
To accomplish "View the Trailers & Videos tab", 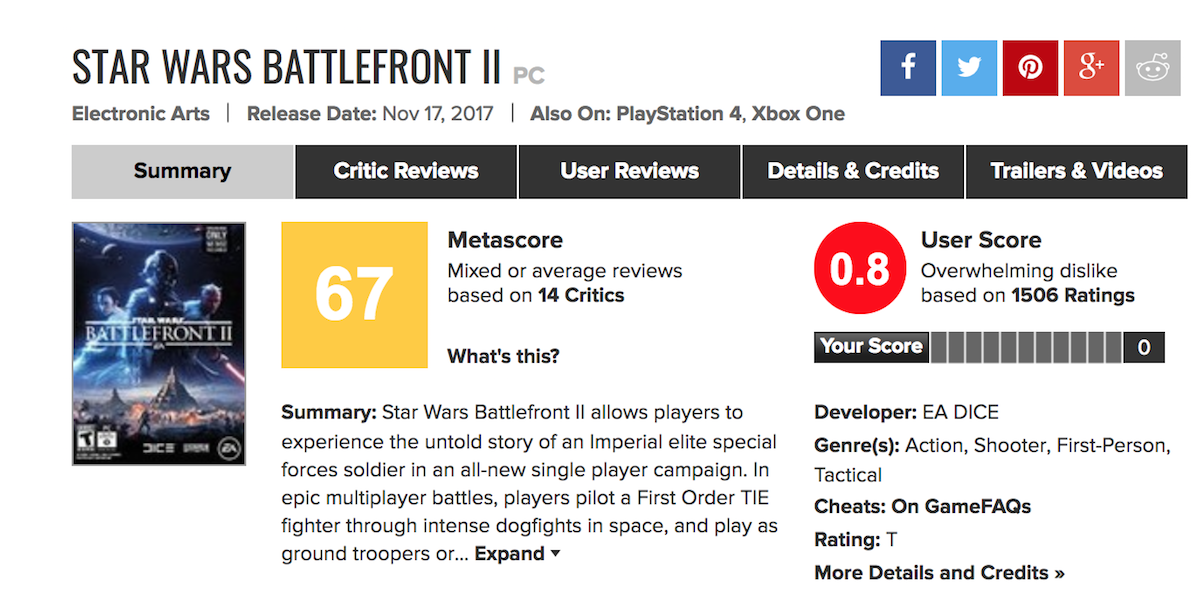I will click(x=1076, y=171).
